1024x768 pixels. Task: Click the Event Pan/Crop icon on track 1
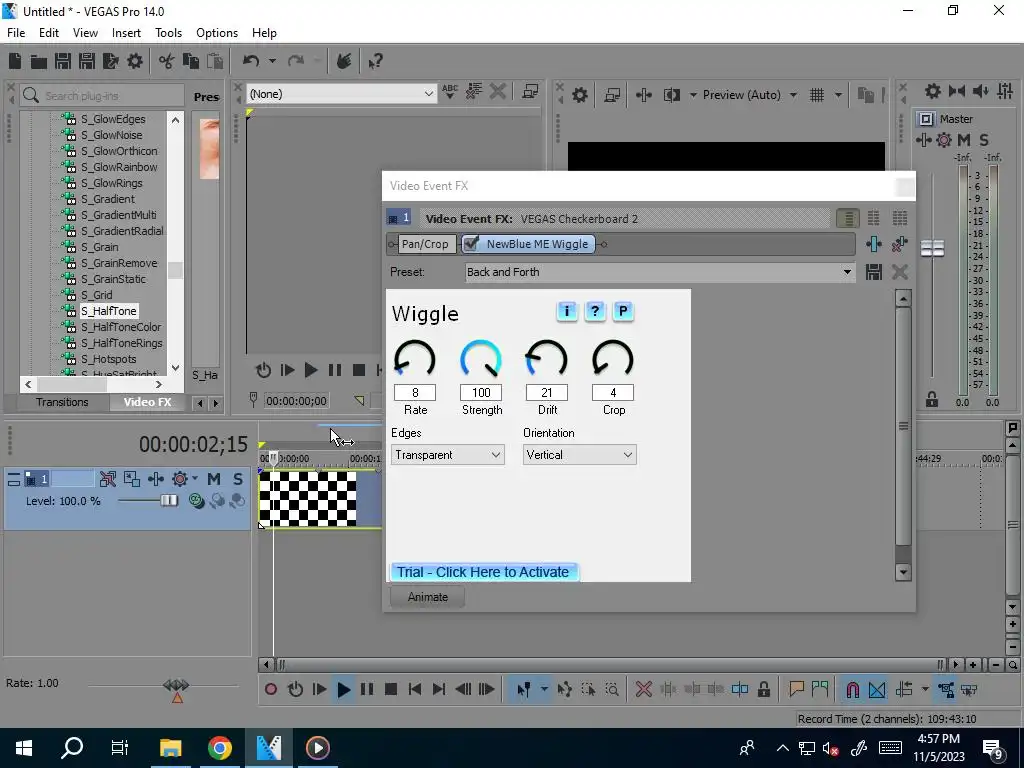pos(132,479)
